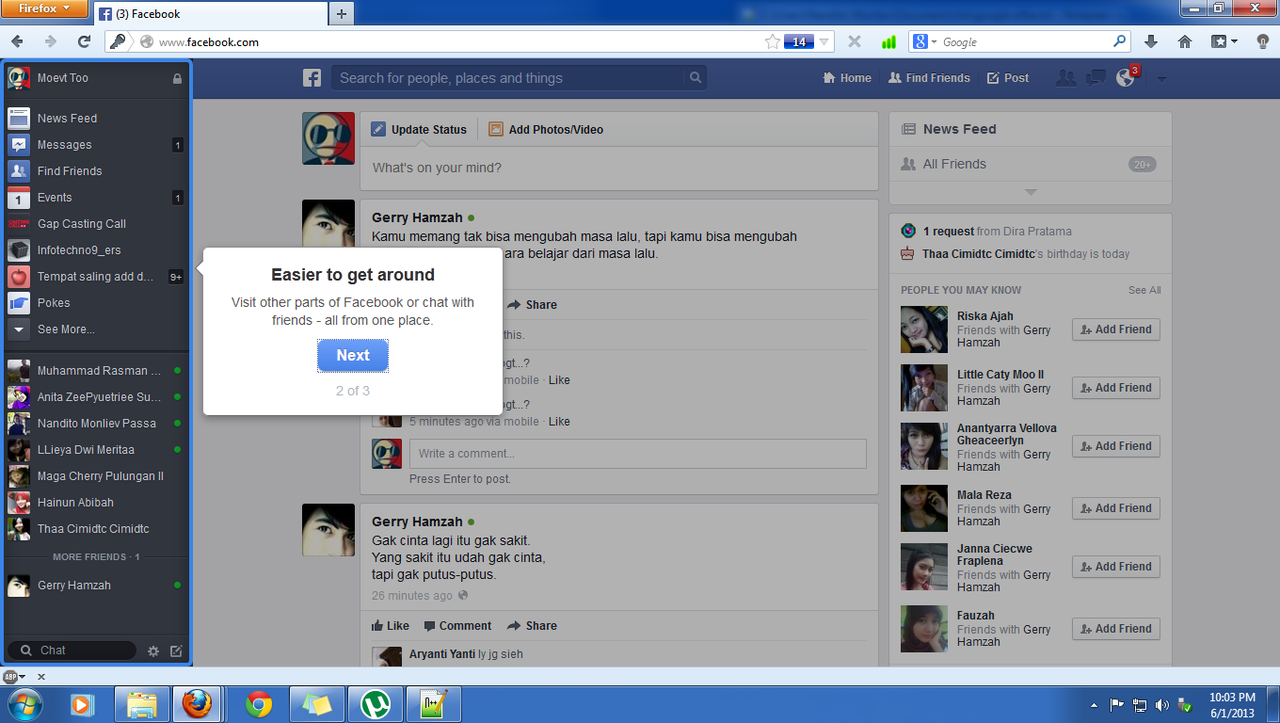Open chat with Gerry Hamzah in sidebar

(96, 585)
